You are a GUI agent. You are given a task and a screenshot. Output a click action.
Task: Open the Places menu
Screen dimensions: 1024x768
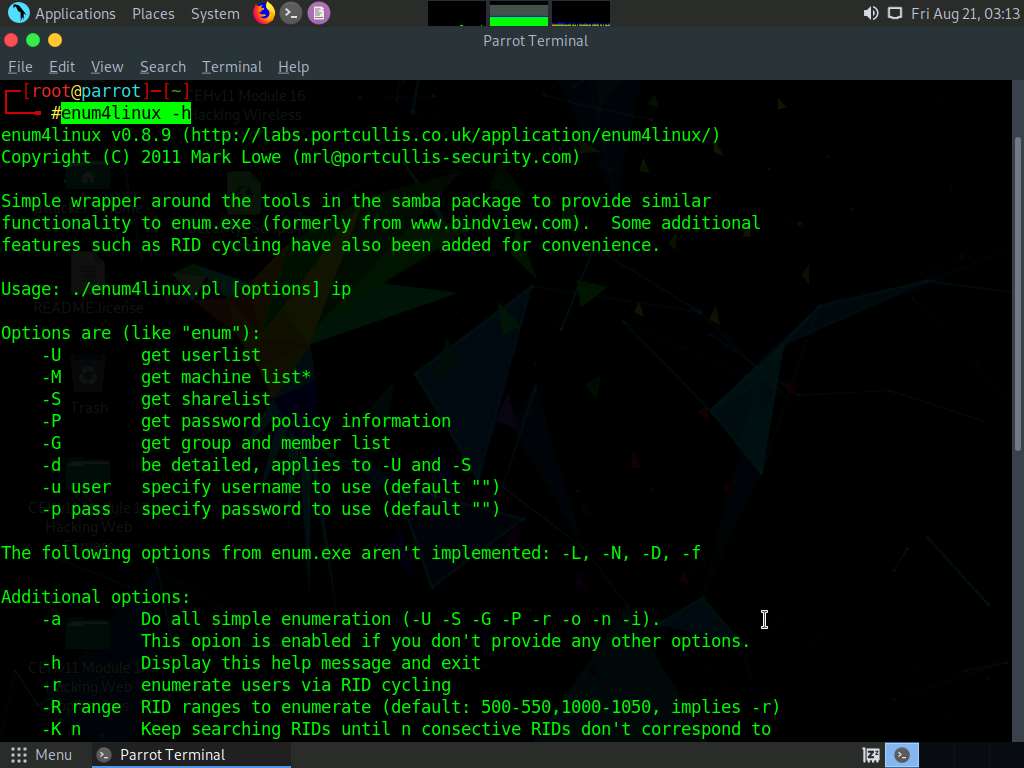[153, 14]
